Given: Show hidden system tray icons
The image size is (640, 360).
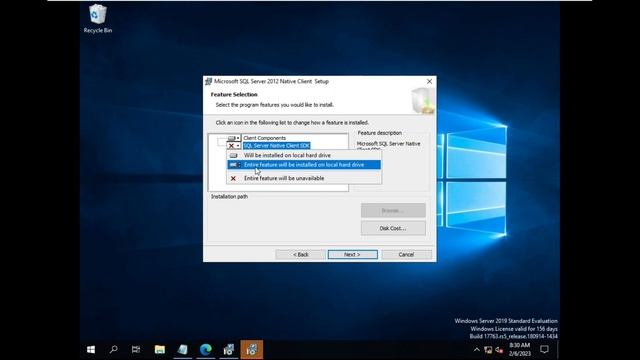Looking at the screenshot, I should click(x=476, y=350).
